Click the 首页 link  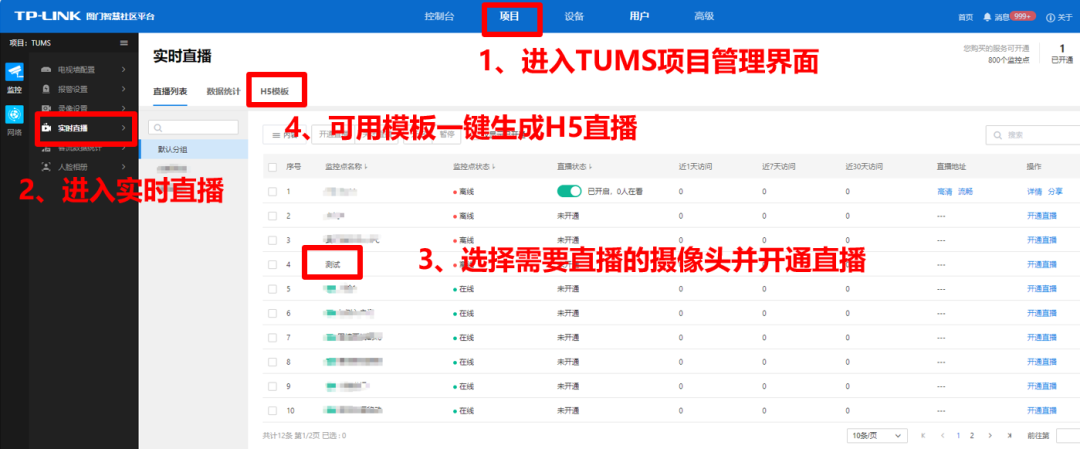966,17
